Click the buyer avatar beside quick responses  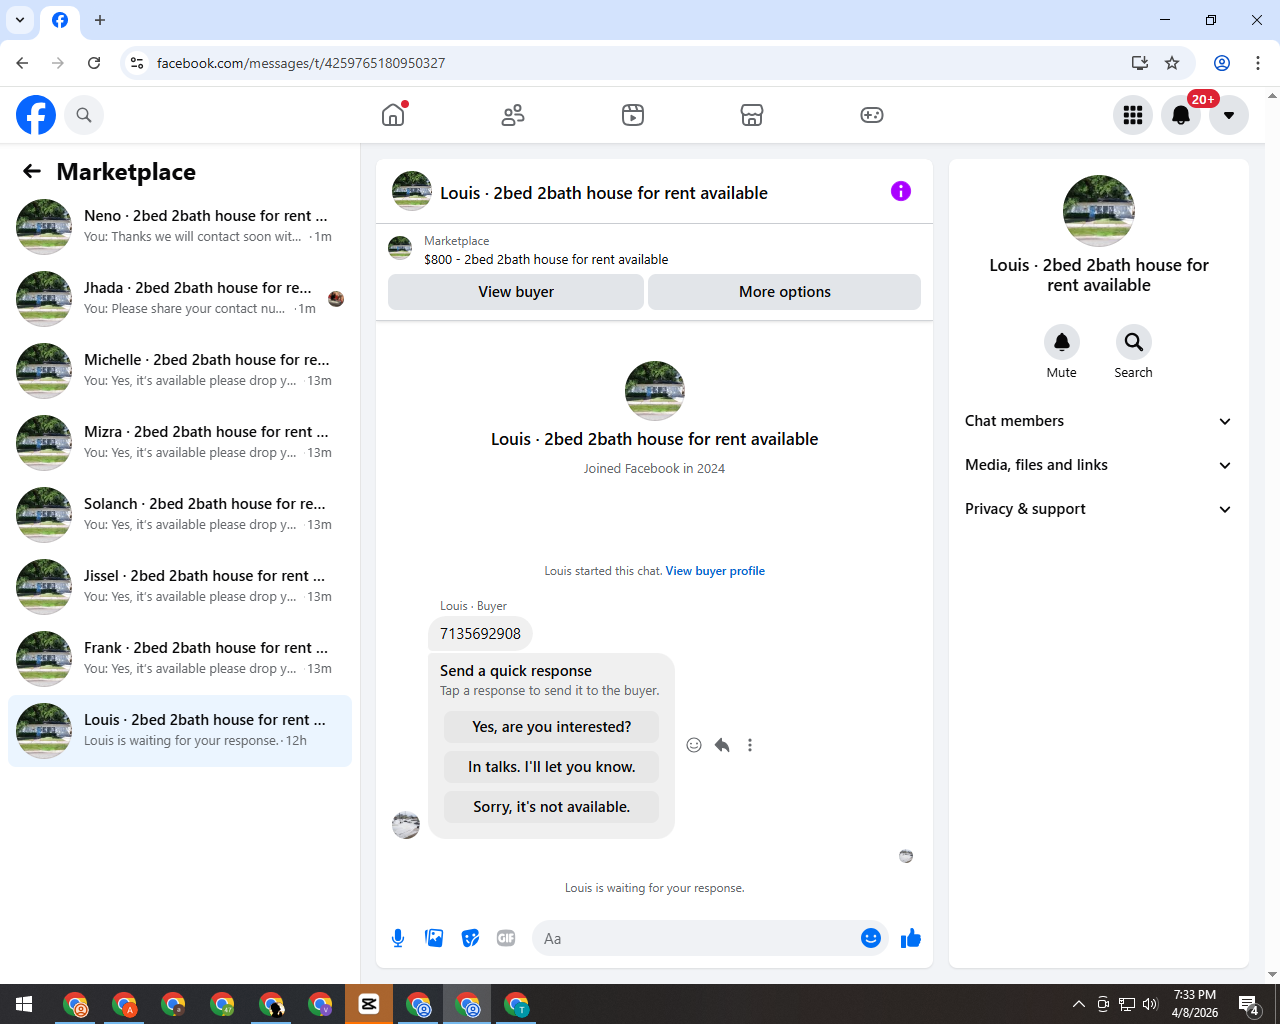pyautogui.click(x=406, y=825)
